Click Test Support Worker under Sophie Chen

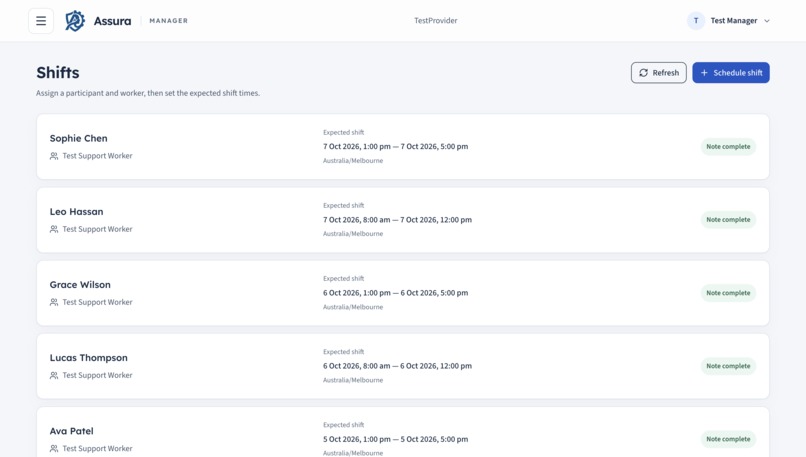97,156
